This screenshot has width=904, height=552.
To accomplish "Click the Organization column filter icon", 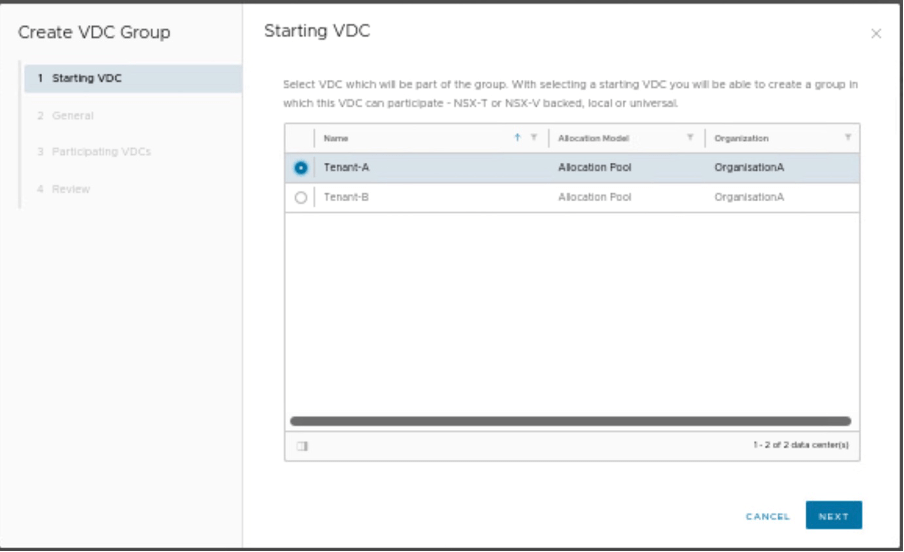I will pyautogui.click(x=848, y=138).
